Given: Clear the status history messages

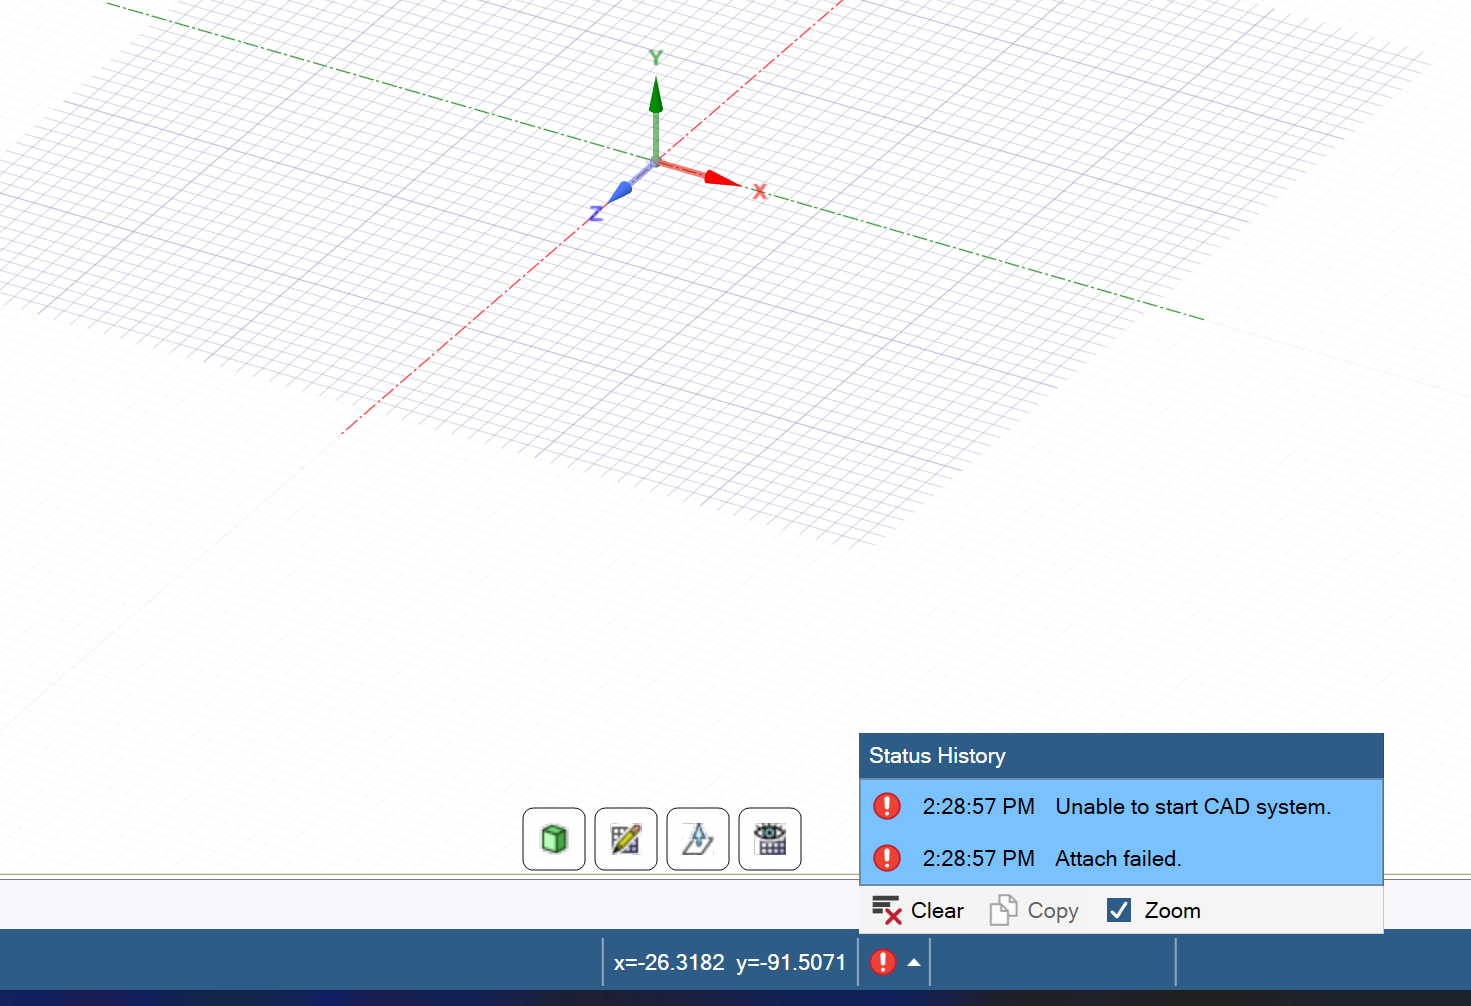Looking at the screenshot, I should pos(918,910).
